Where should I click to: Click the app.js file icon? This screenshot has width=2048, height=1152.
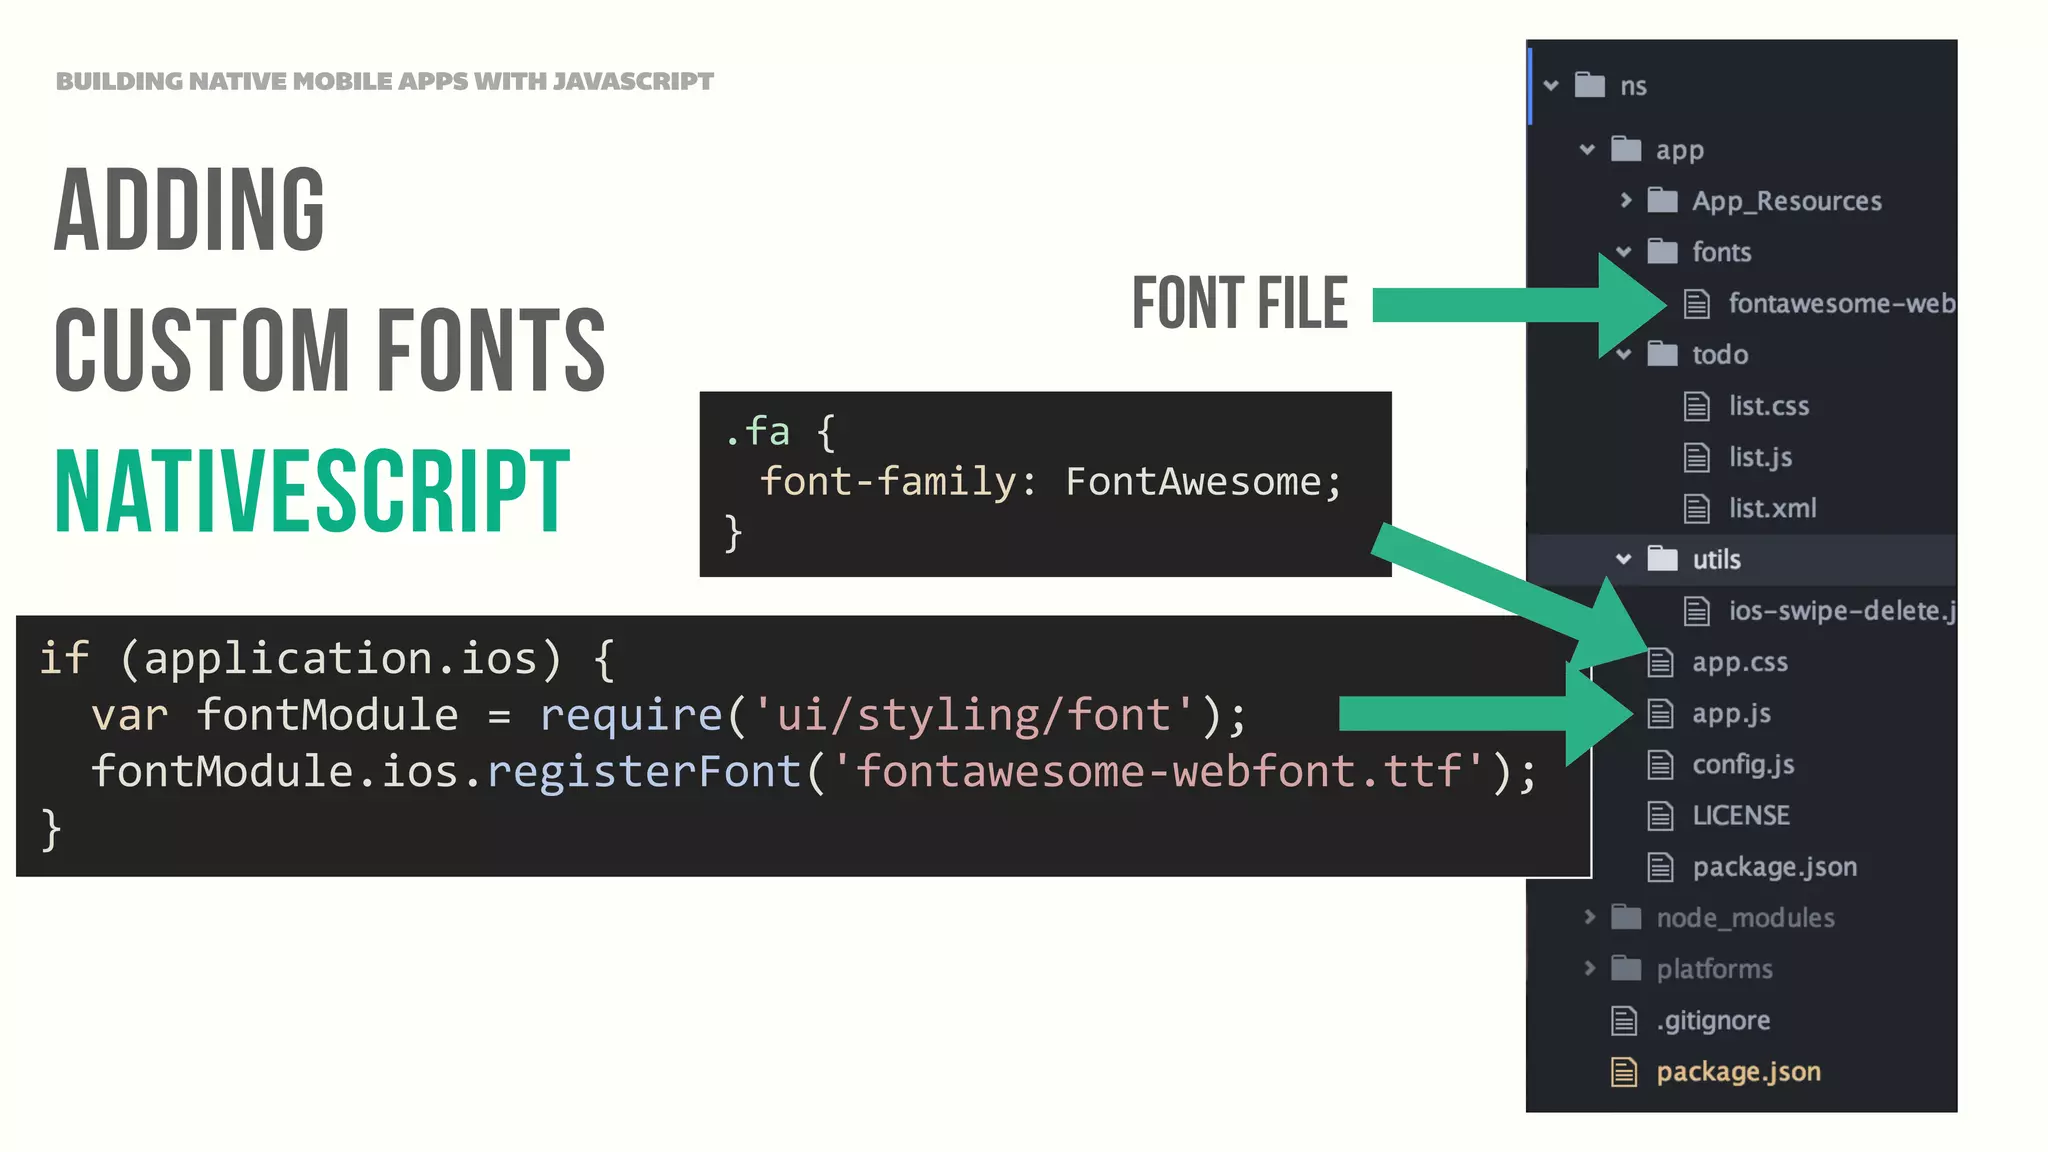1660,713
